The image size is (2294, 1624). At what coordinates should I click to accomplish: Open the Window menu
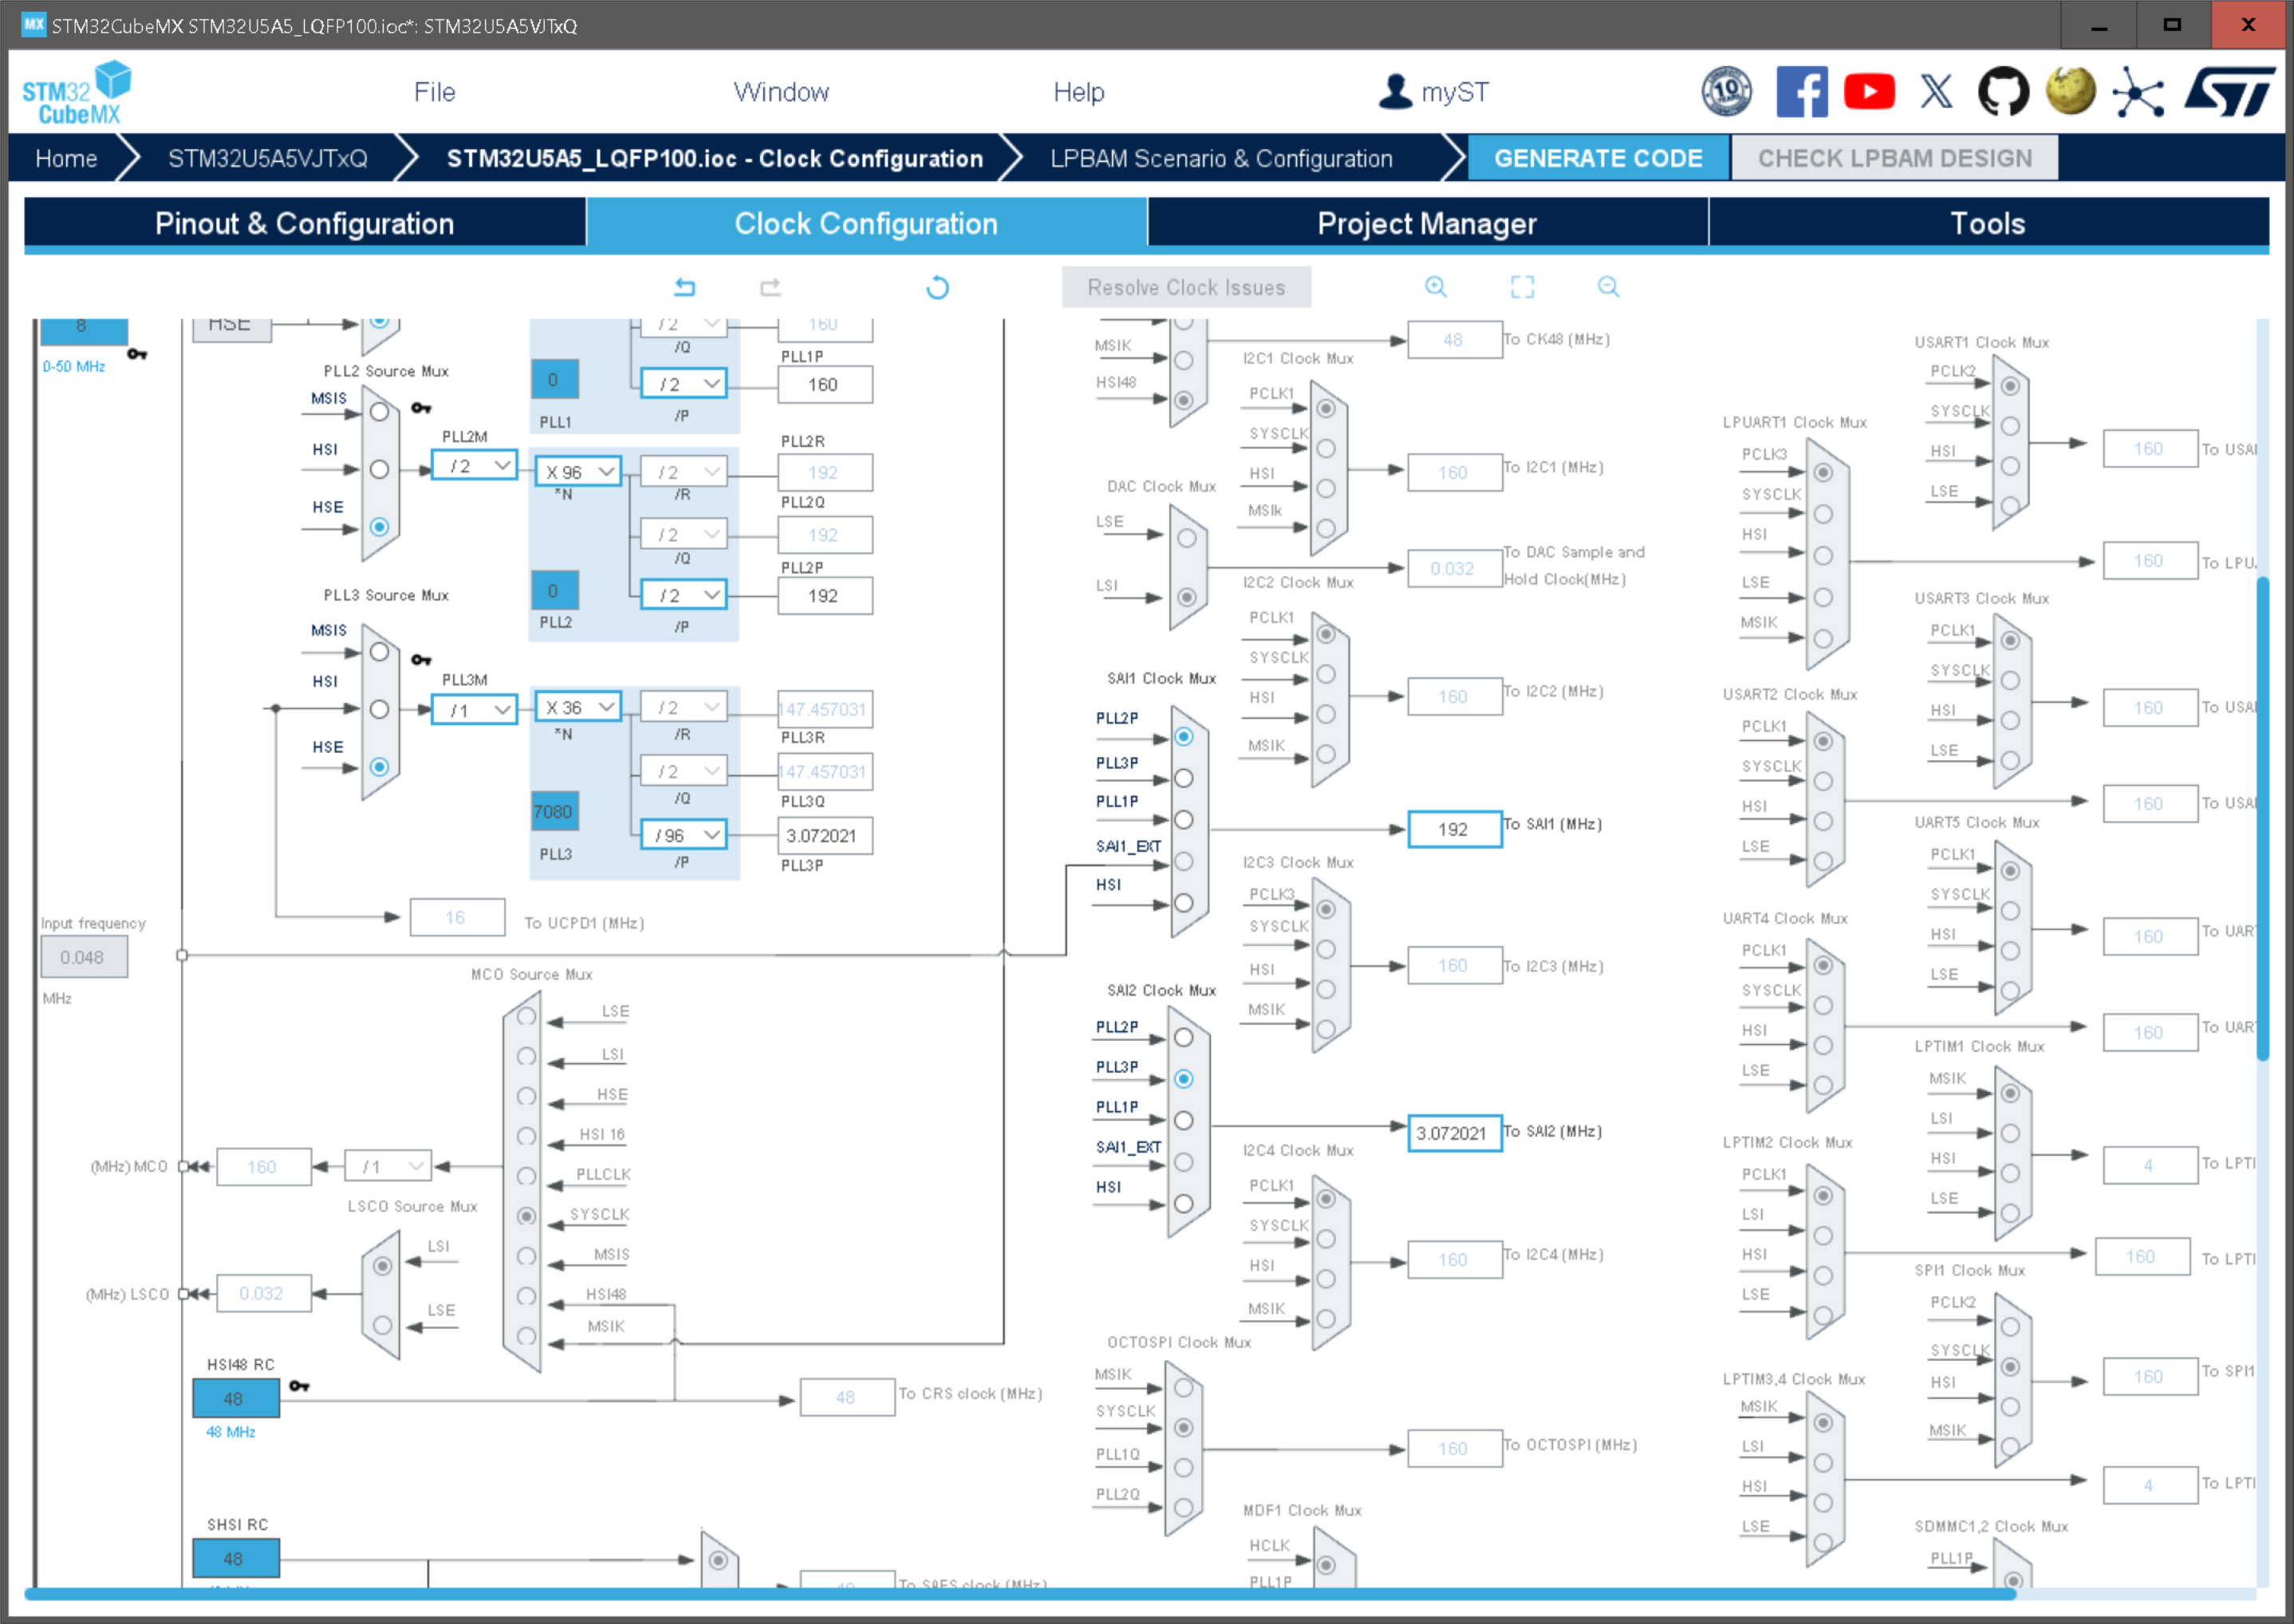[x=782, y=91]
